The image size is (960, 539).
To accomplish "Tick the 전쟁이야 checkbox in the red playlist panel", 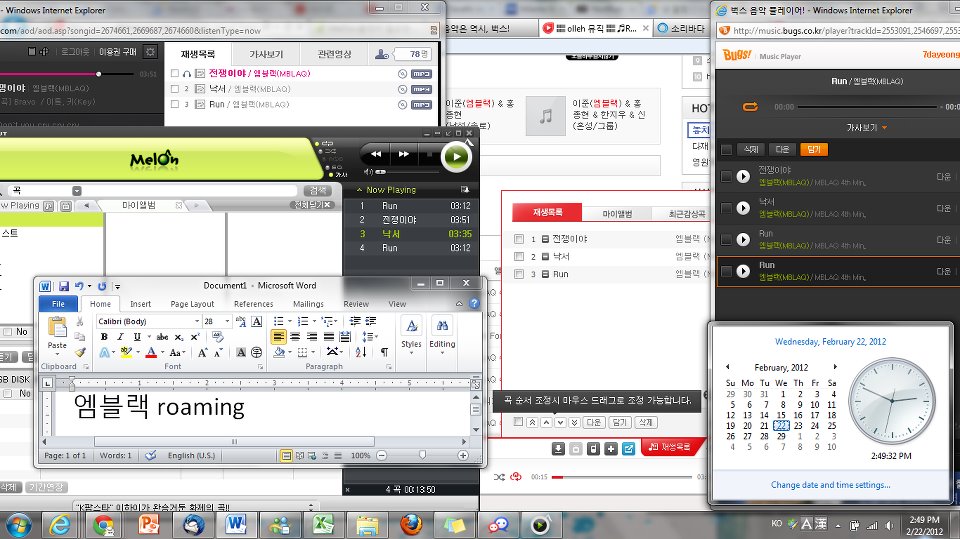I will click(519, 239).
